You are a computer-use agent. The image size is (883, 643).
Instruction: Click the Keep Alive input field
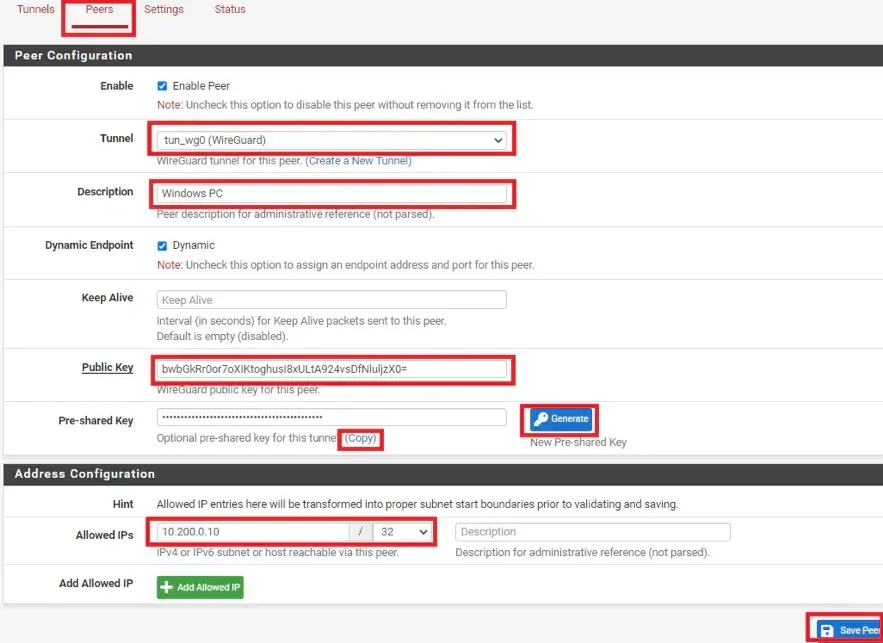332,300
